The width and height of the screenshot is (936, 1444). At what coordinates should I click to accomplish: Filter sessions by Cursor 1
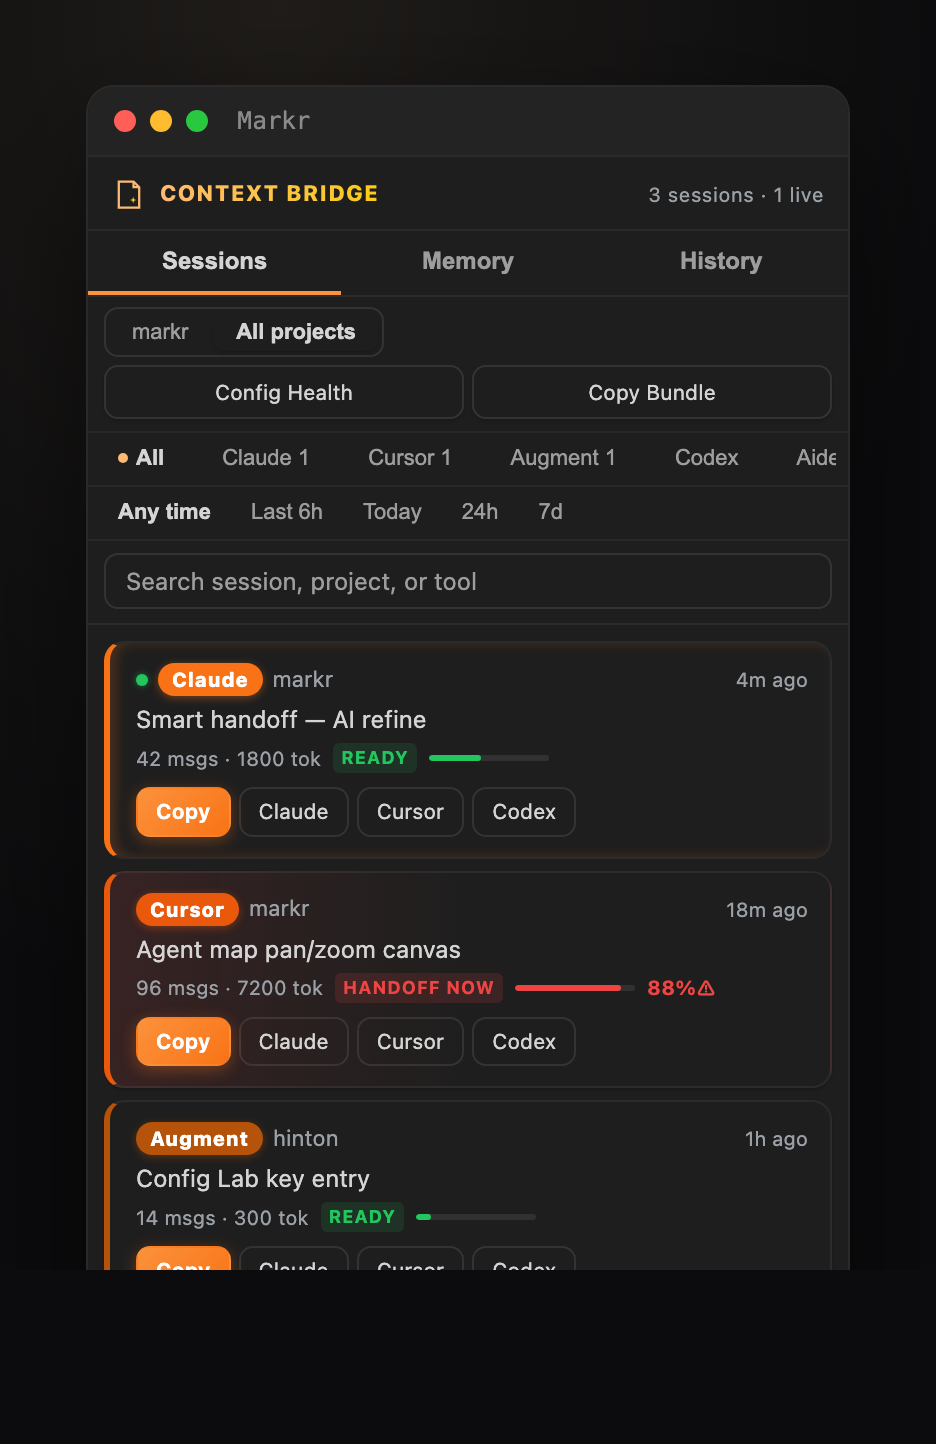pyautogui.click(x=410, y=458)
